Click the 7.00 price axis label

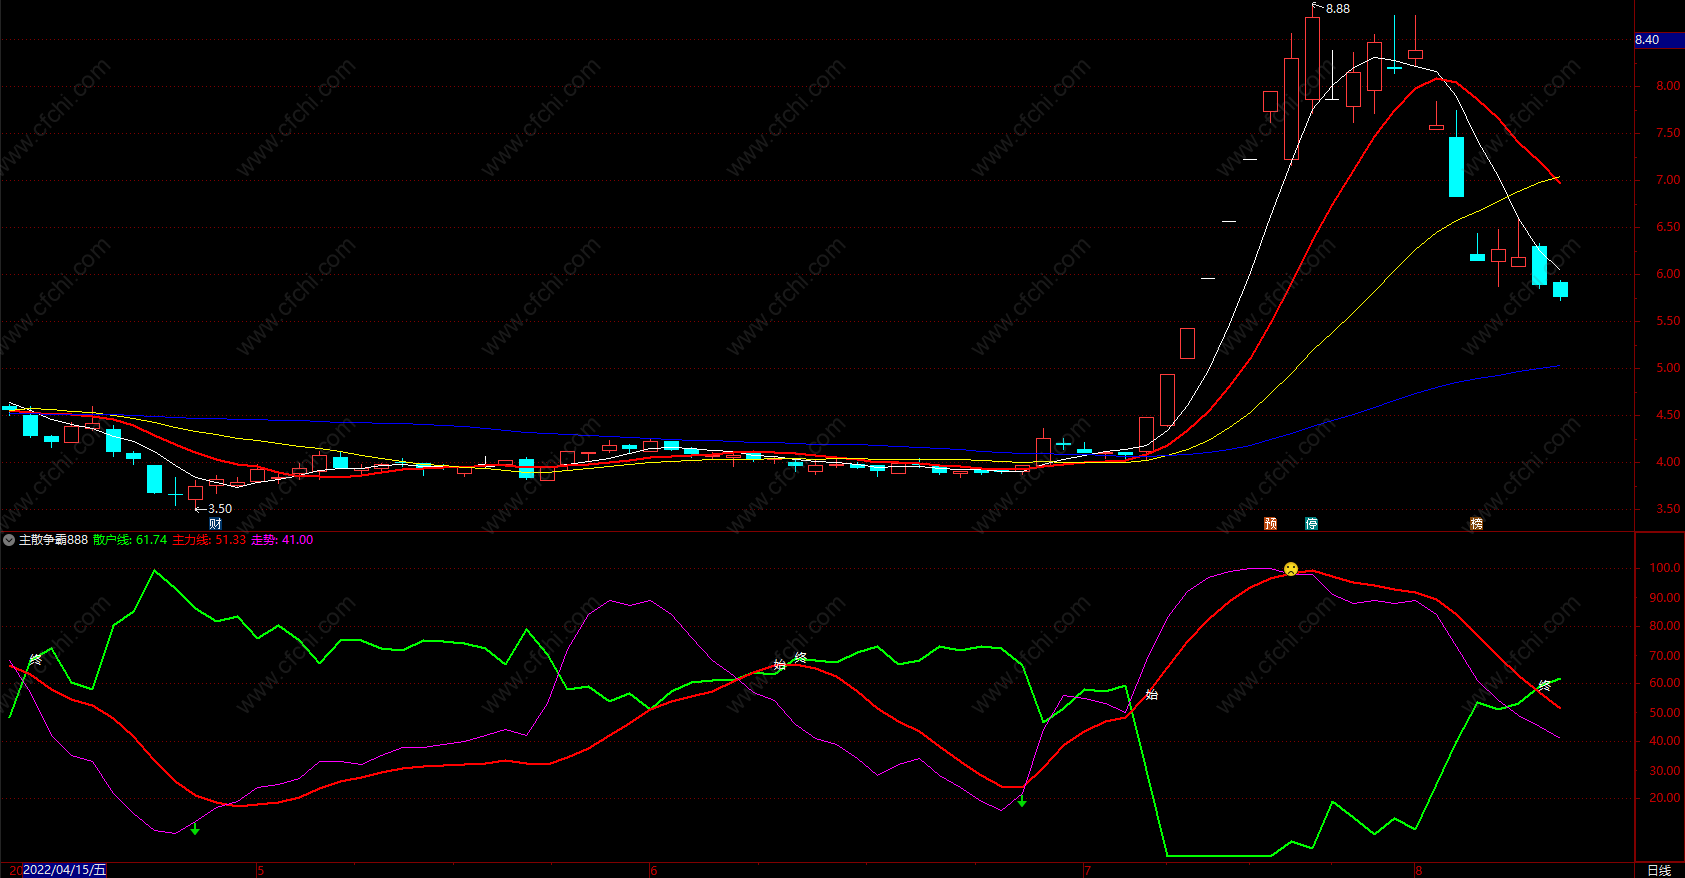(1668, 180)
